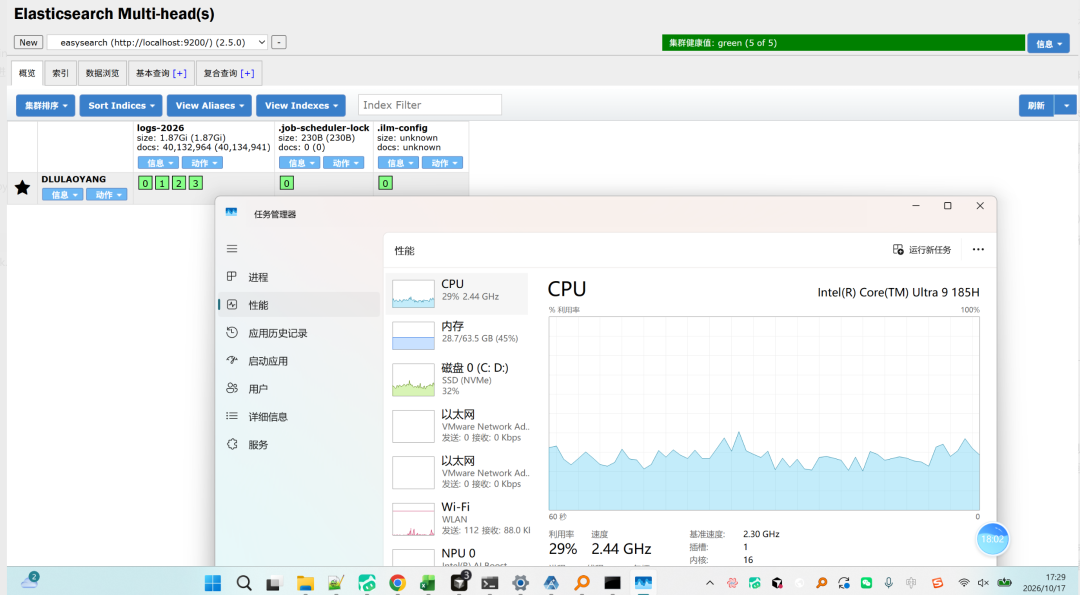
Task: Launch File Explorer from the taskbar
Action: [x=305, y=583]
